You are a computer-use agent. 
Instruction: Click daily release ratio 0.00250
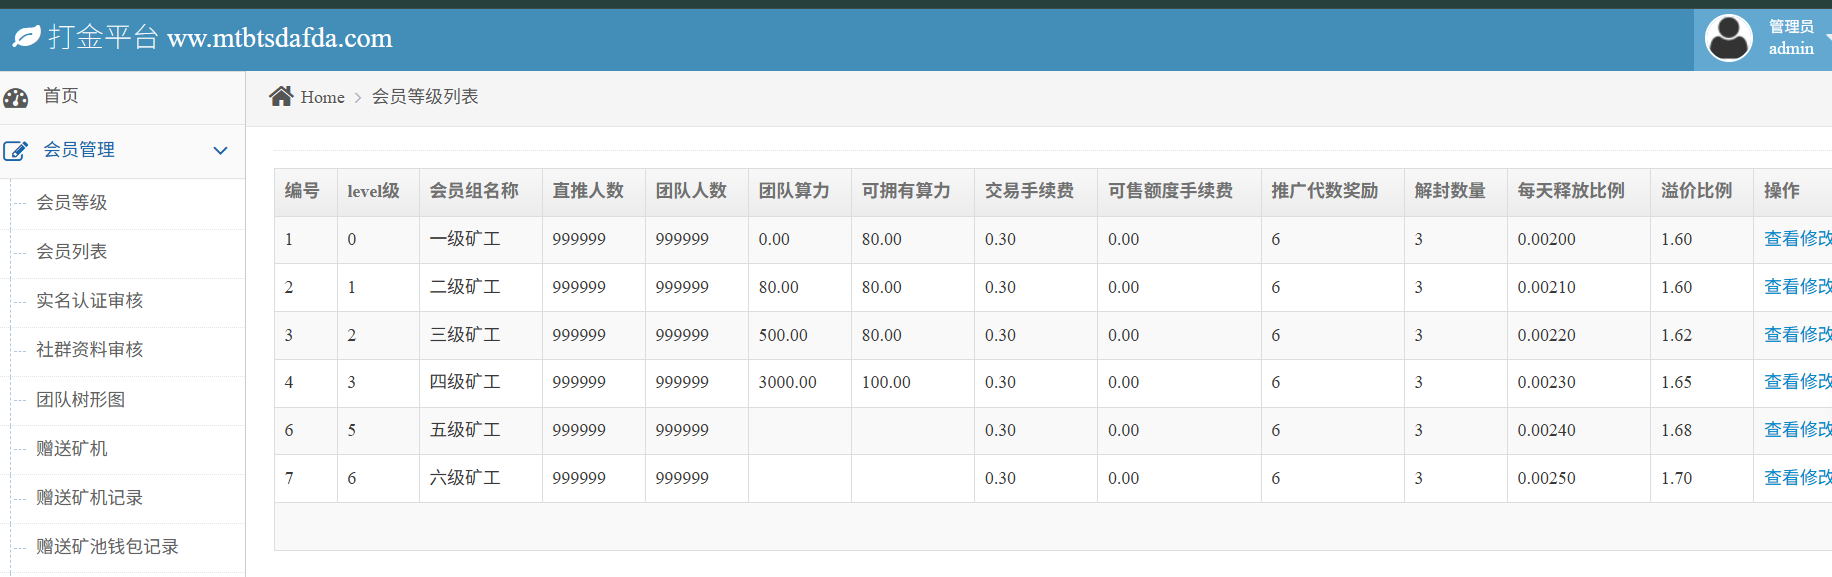(x=1547, y=478)
